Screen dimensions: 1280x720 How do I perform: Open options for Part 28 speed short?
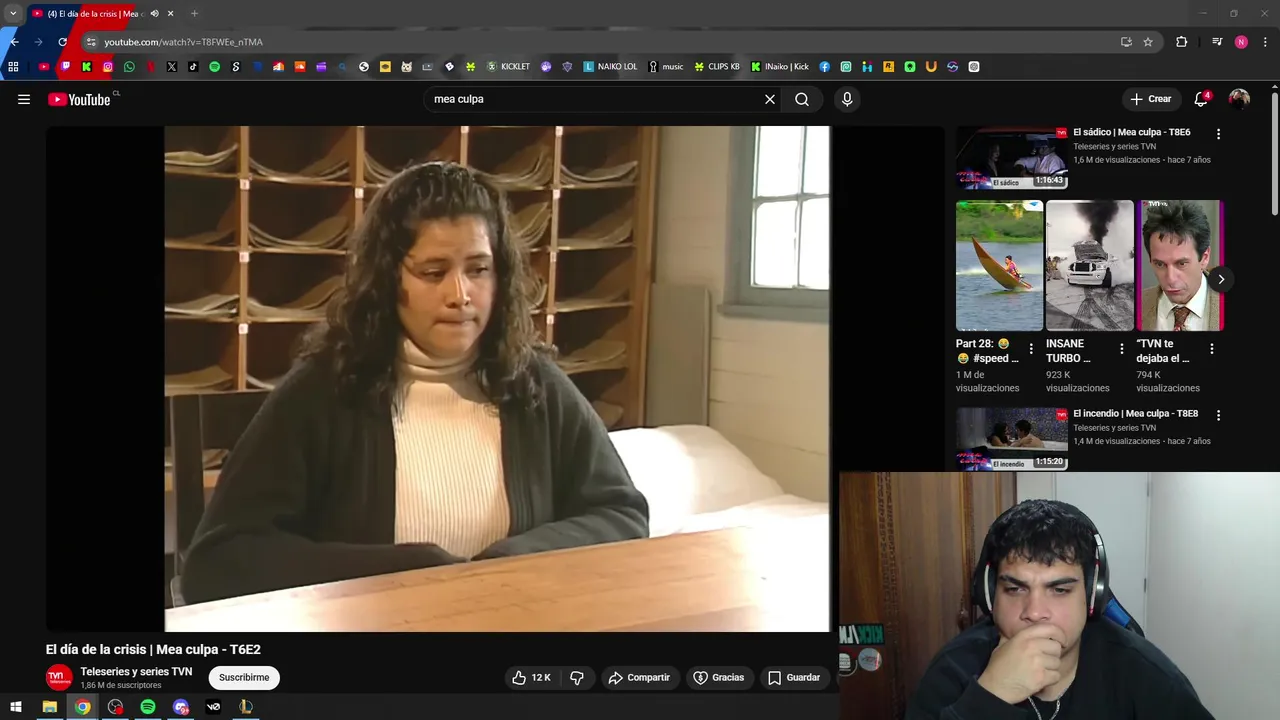coord(1031,349)
